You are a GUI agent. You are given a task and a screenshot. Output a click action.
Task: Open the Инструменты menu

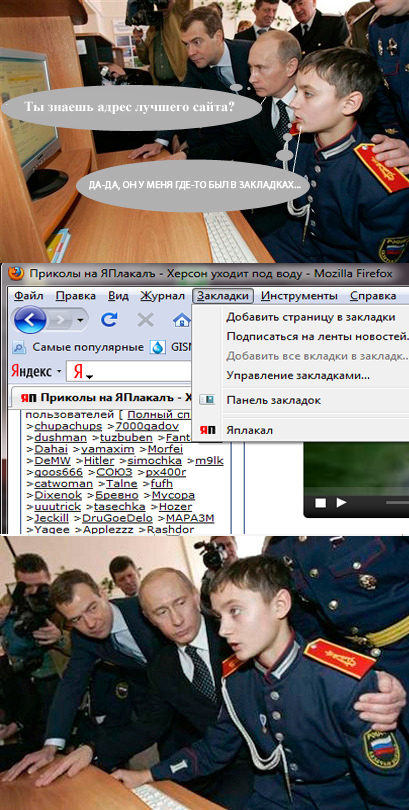pyautogui.click(x=299, y=296)
